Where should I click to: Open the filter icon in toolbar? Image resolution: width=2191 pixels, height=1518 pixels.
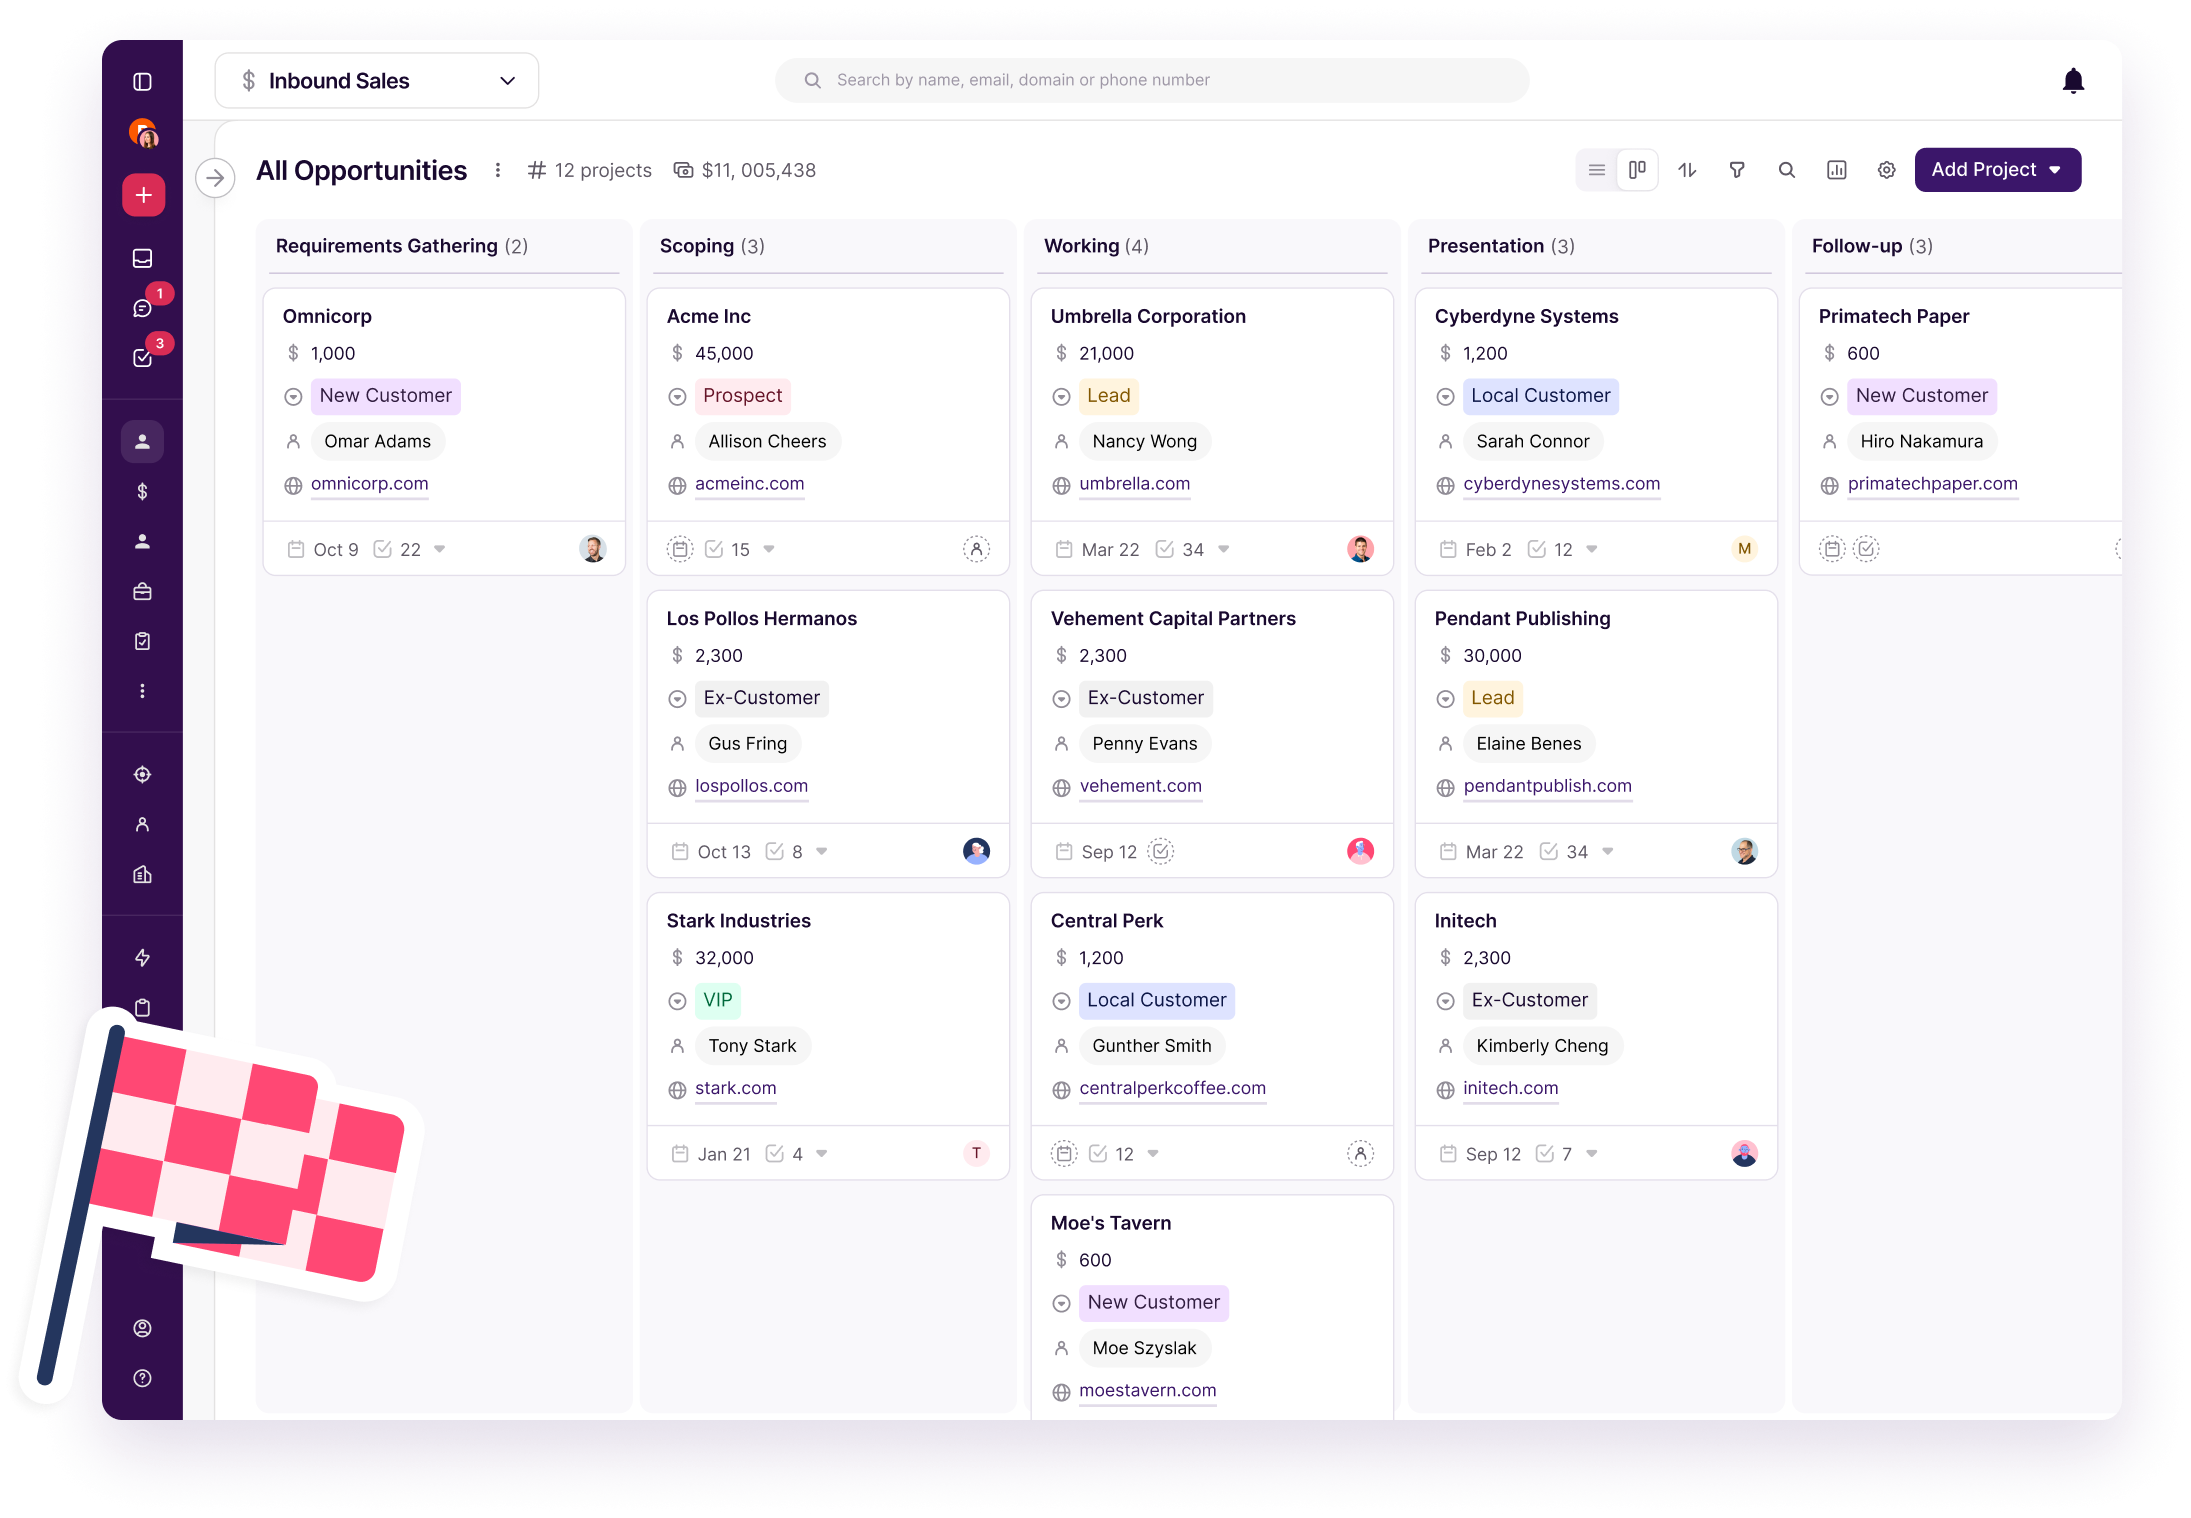coord(1737,170)
